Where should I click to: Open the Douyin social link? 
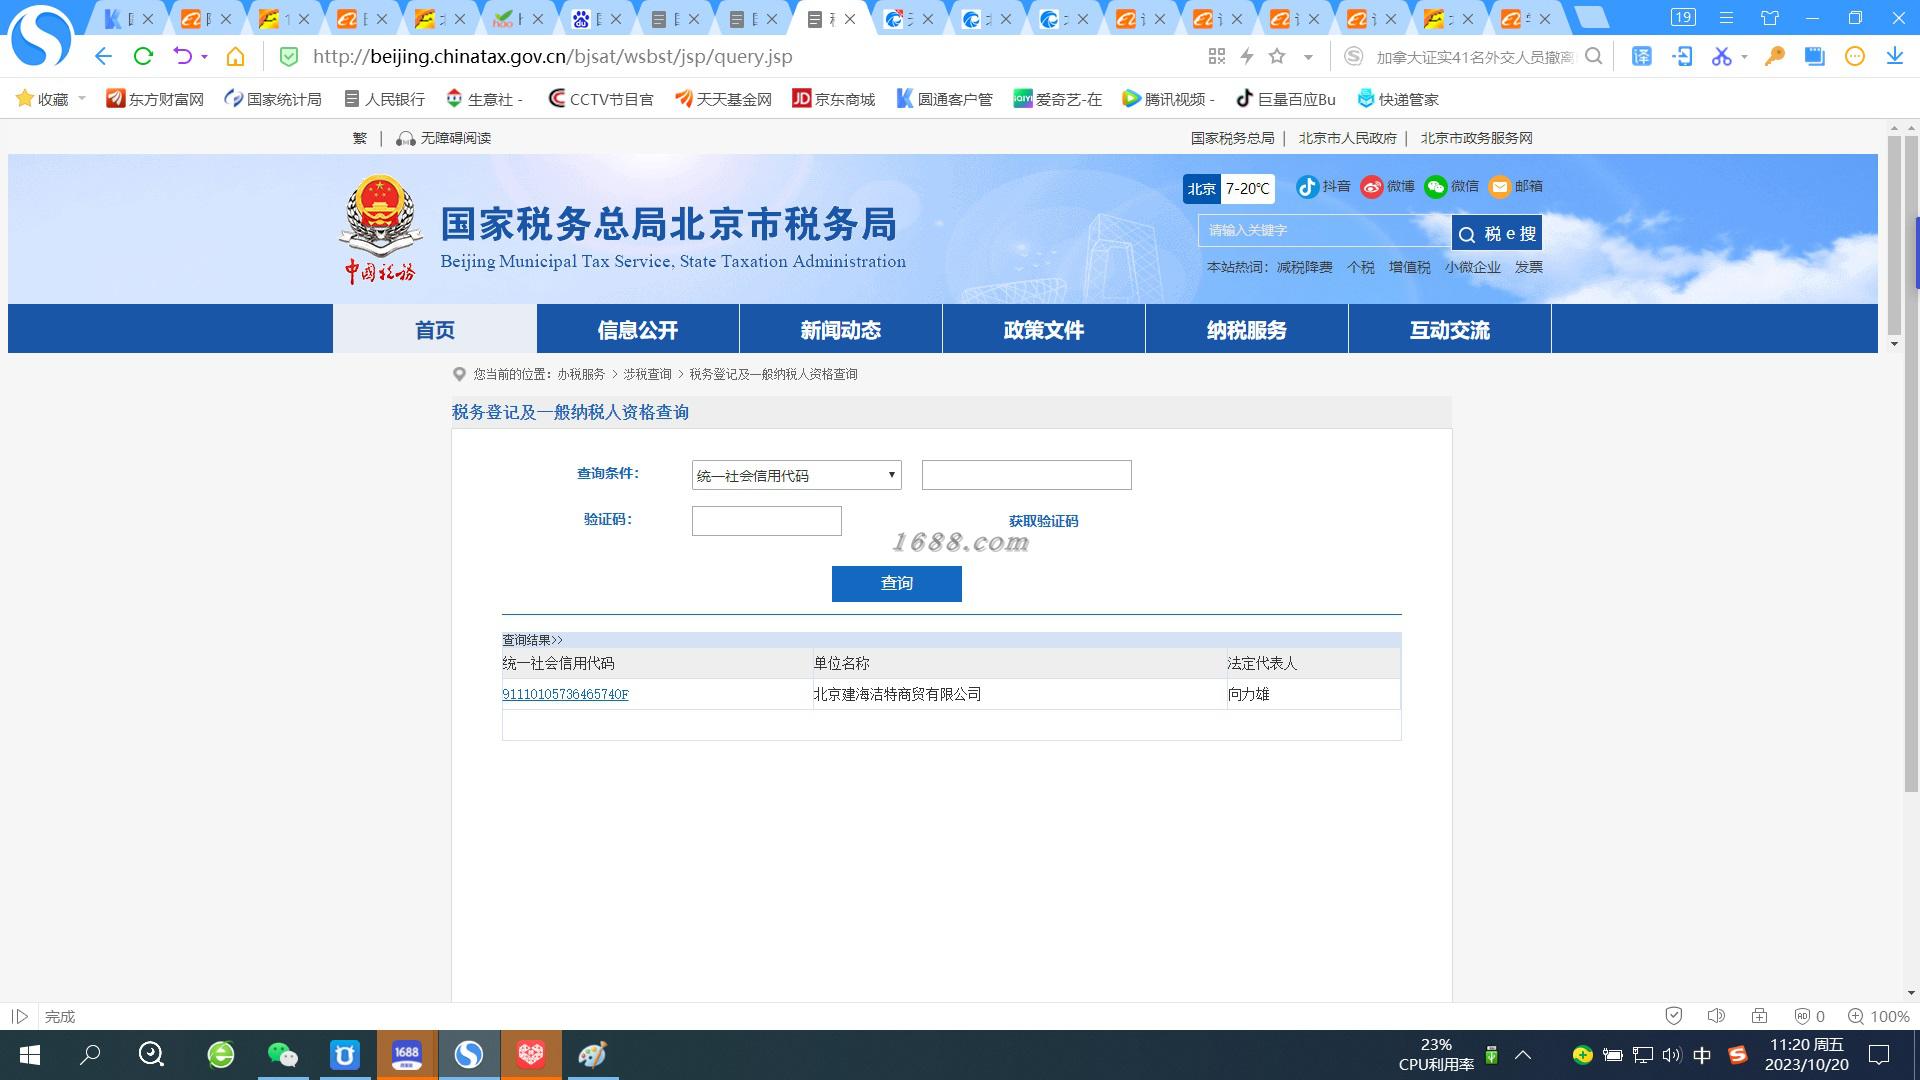[1323, 187]
